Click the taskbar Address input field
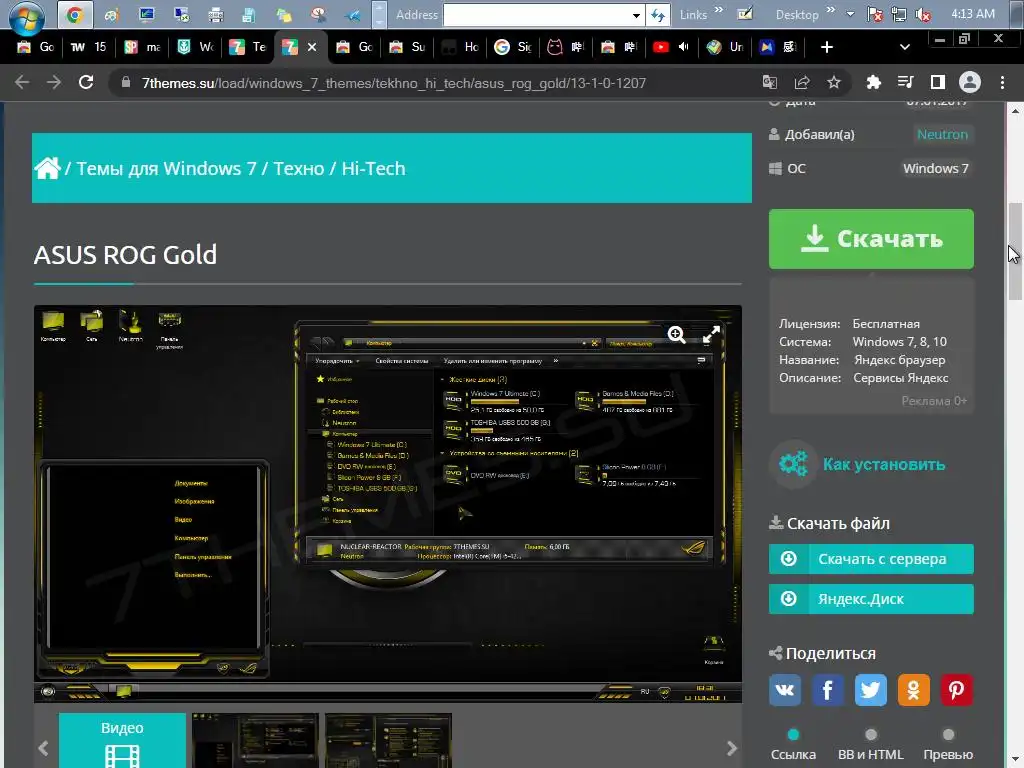Screen dimensions: 1024x768 pos(536,15)
